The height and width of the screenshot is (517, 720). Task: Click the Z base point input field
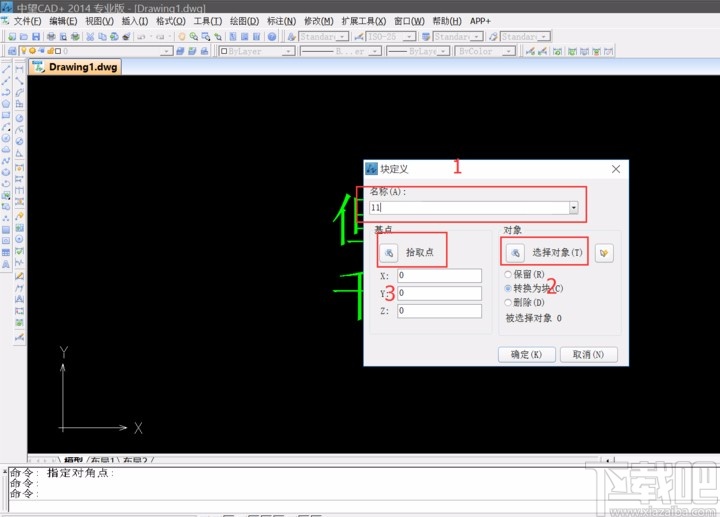[x=439, y=311]
